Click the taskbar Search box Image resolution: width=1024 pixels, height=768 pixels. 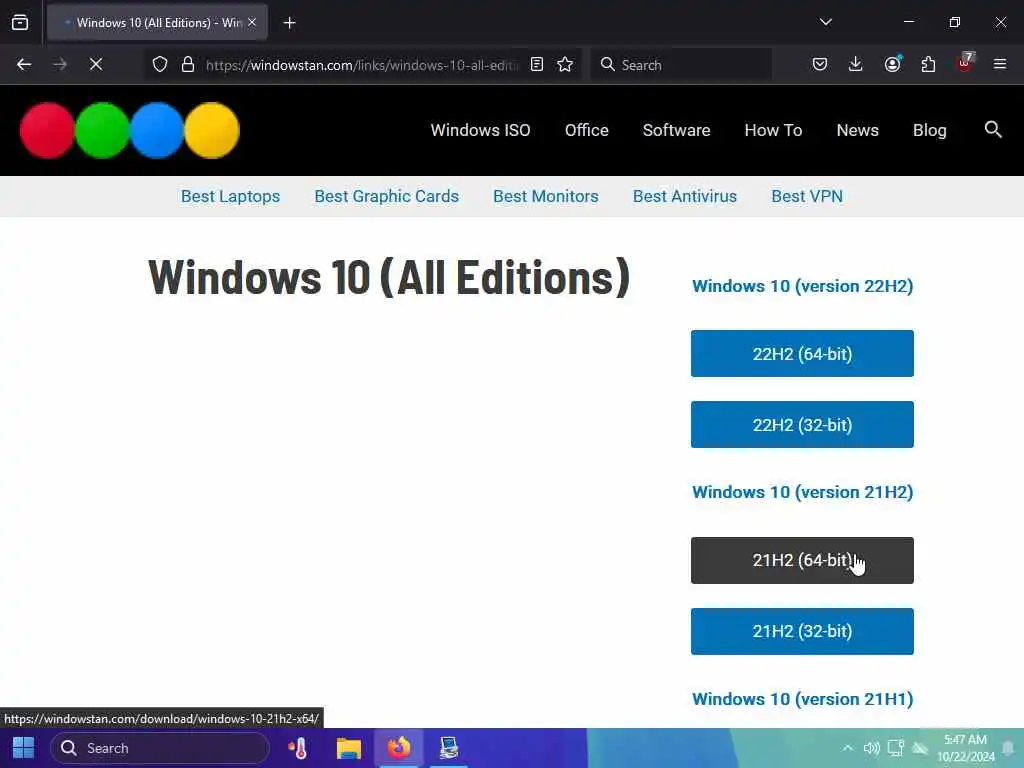pos(160,748)
